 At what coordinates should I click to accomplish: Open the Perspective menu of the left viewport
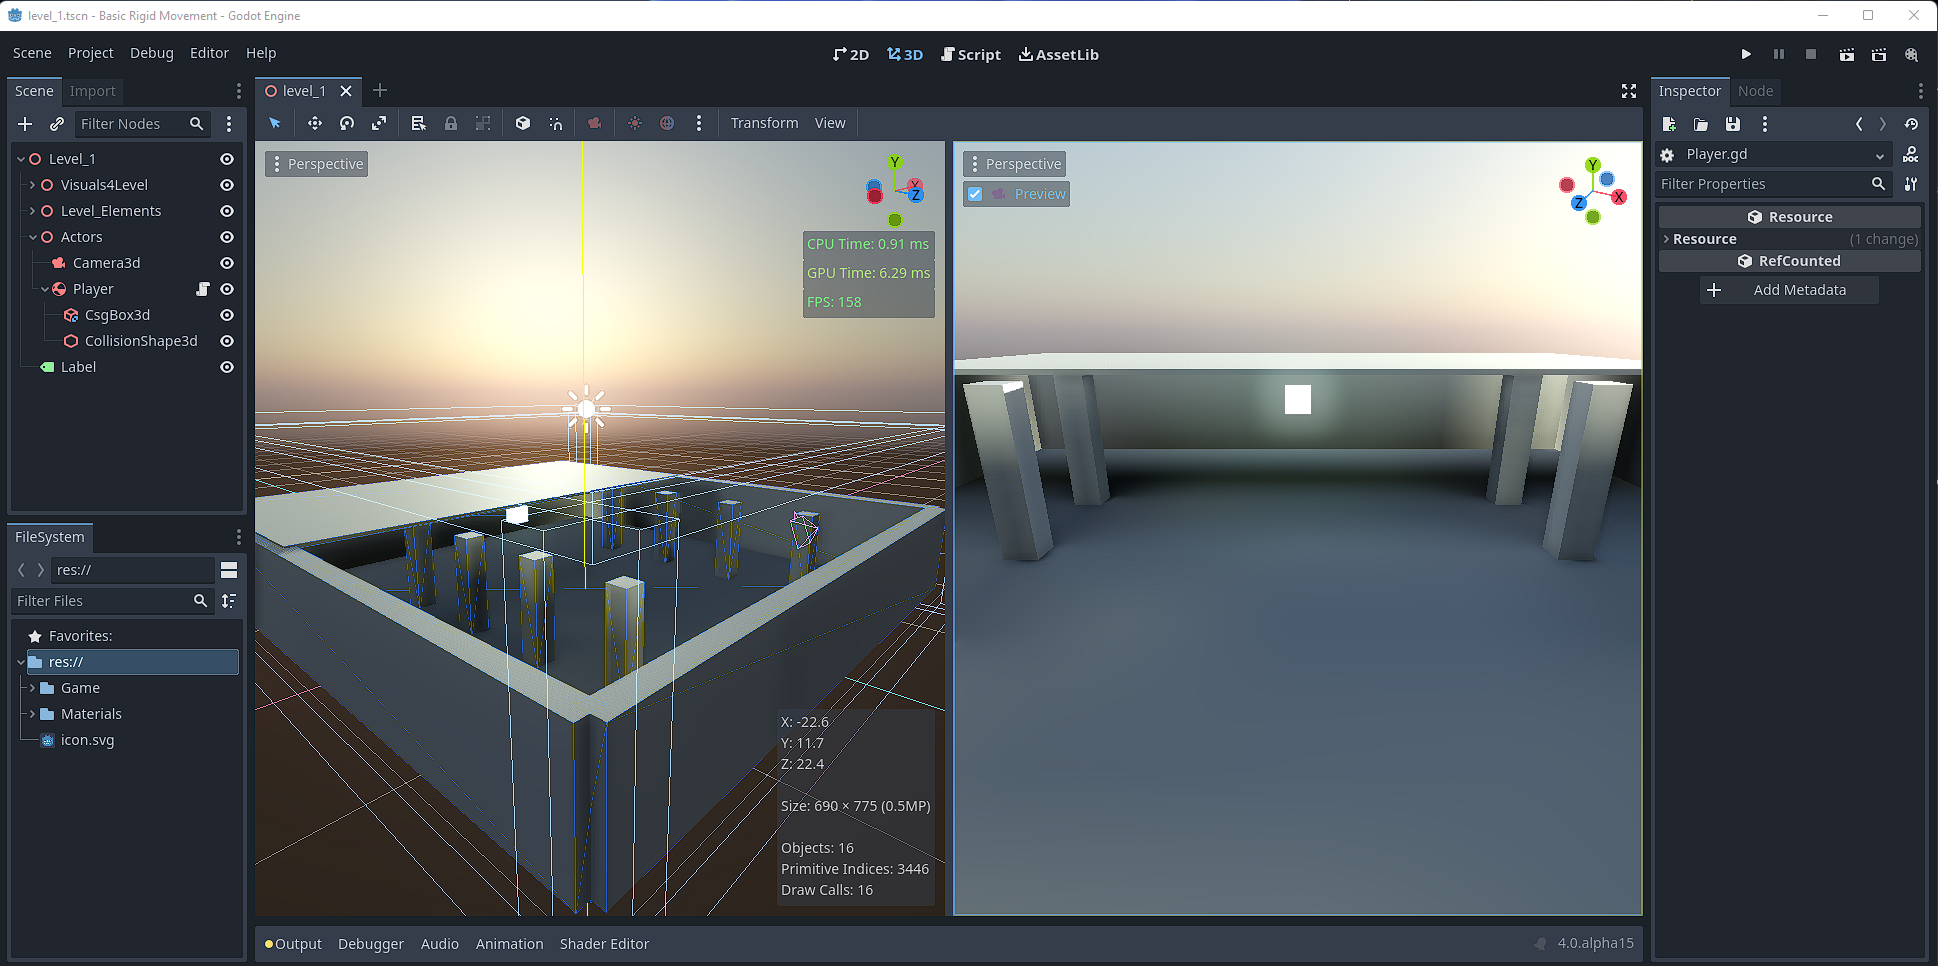tap(316, 163)
